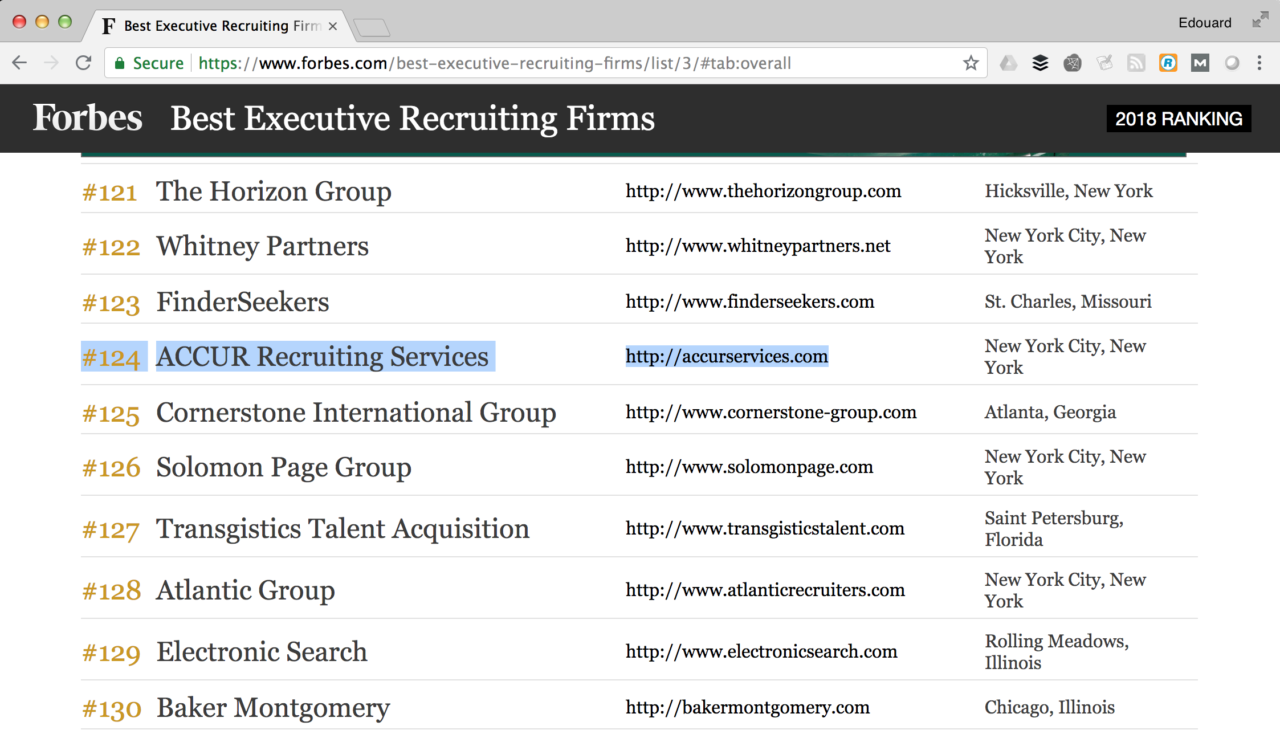Click the St. Charles, Missouri location
Image resolution: width=1280 pixels, height=734 pixels.
coord(1068,302)
